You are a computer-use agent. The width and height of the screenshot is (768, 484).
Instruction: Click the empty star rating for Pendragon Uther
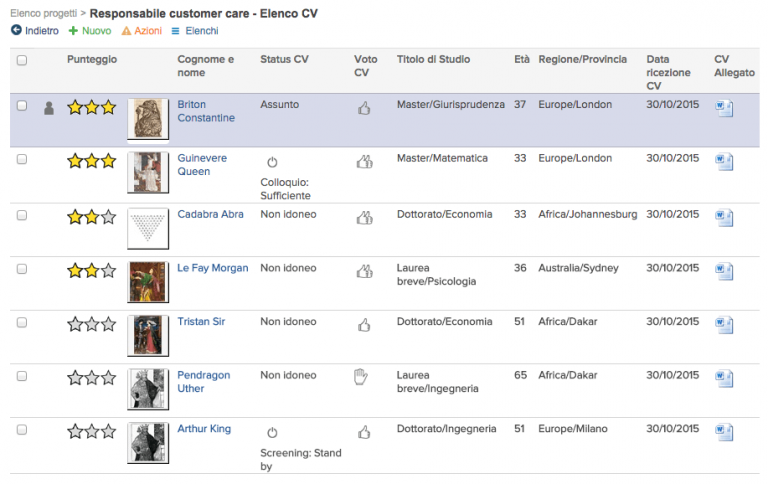coord(92,377)
